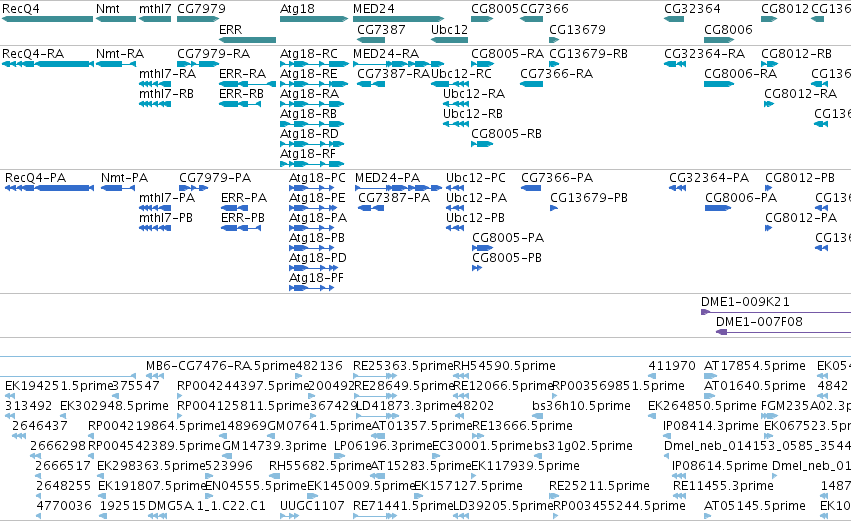This screenshot has width=851, height=521.
Task: Select the CG32364-PA protein label
Action: click(x=709, y=179)
